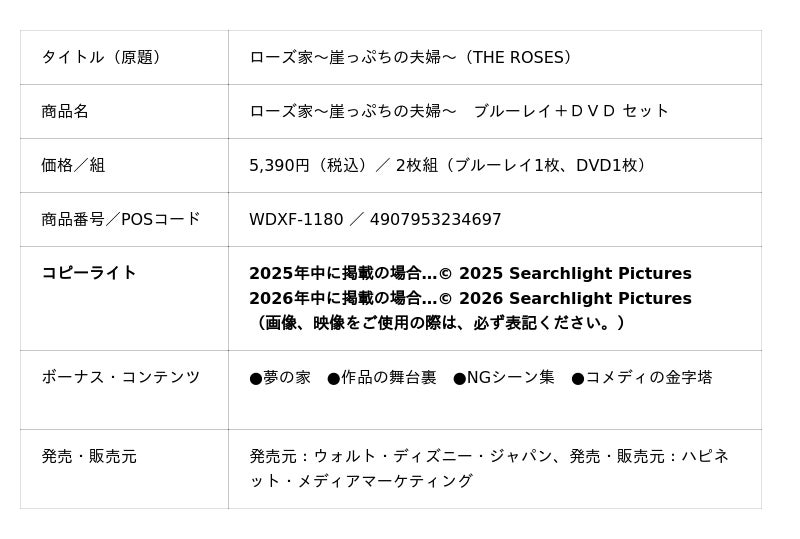Click the ●コメディの金字塔 bonus item
Viewport: 800px width, 539px height.
642,378
